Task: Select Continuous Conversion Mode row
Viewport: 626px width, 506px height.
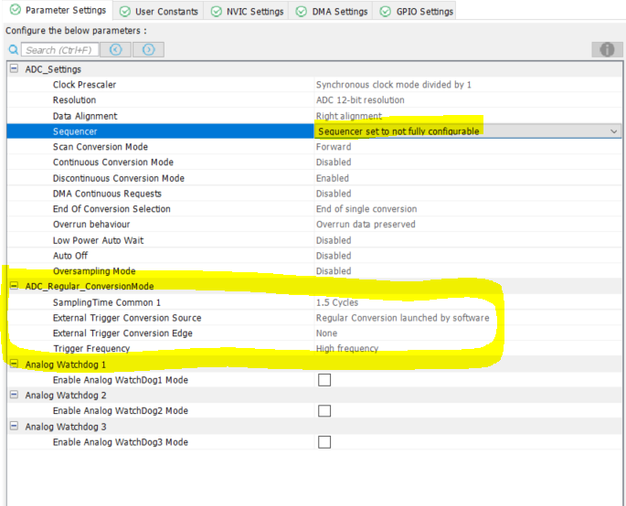Action: [314, 162]
